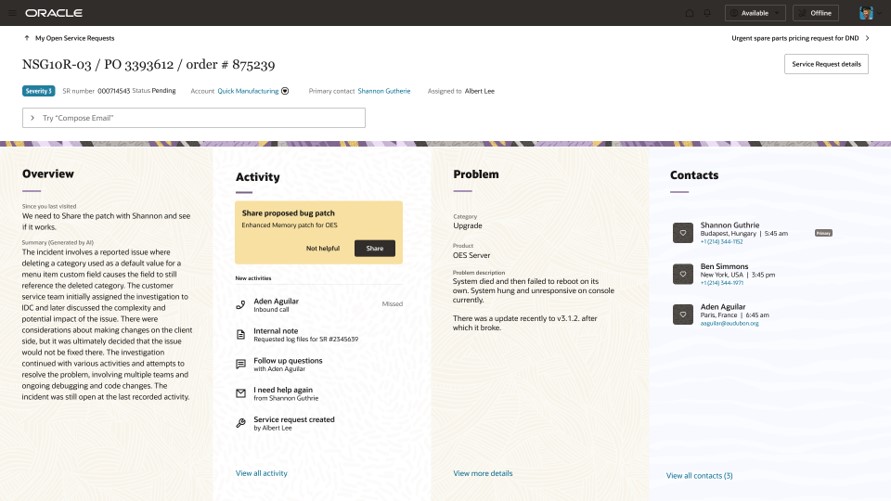Image resolution: width=891 pixels, height=501 pixels.
Task: Expand the action bar chevron
Action: [32, 118]
